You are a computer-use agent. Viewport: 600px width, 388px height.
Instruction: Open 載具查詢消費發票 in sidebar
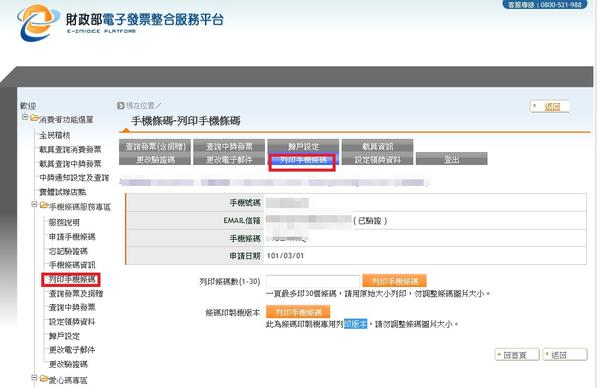[x=70, y=150]
